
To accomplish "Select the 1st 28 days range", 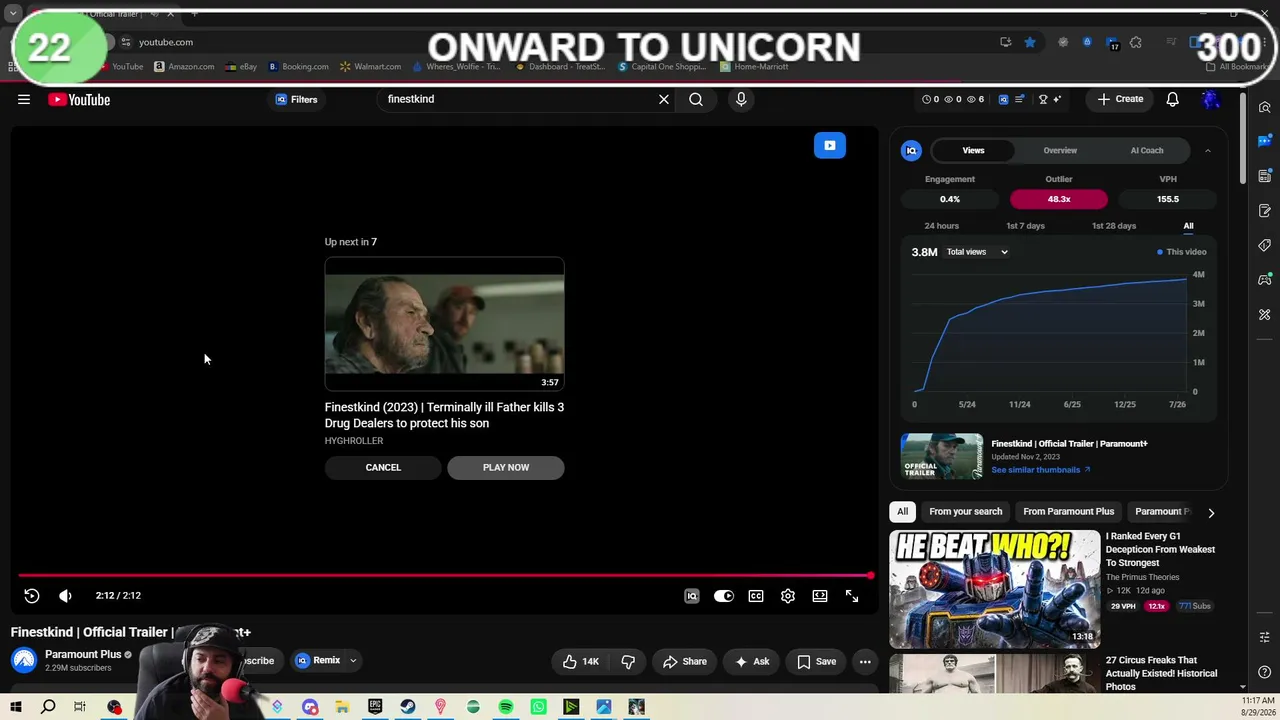I will point(1114,226).
